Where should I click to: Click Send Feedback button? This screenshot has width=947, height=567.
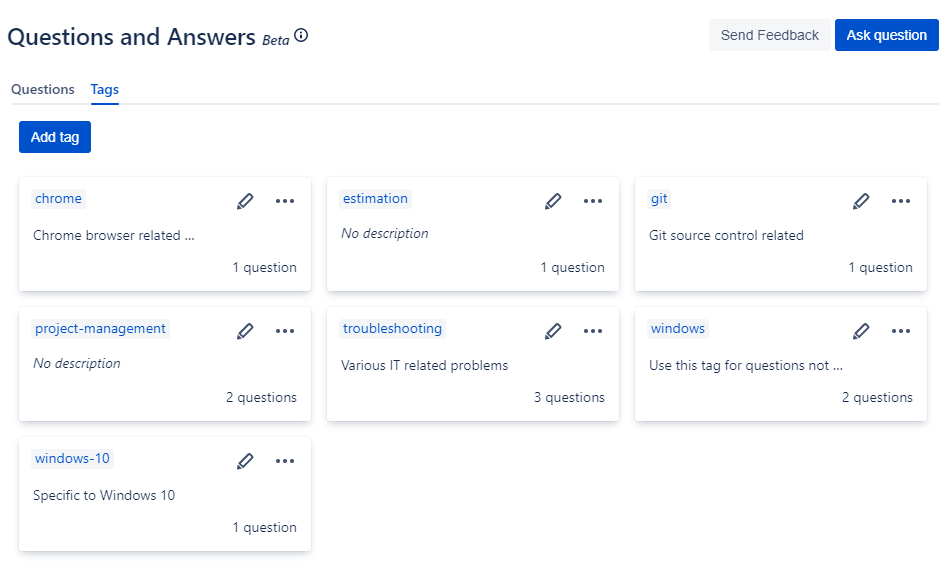(x=769, y=35)
